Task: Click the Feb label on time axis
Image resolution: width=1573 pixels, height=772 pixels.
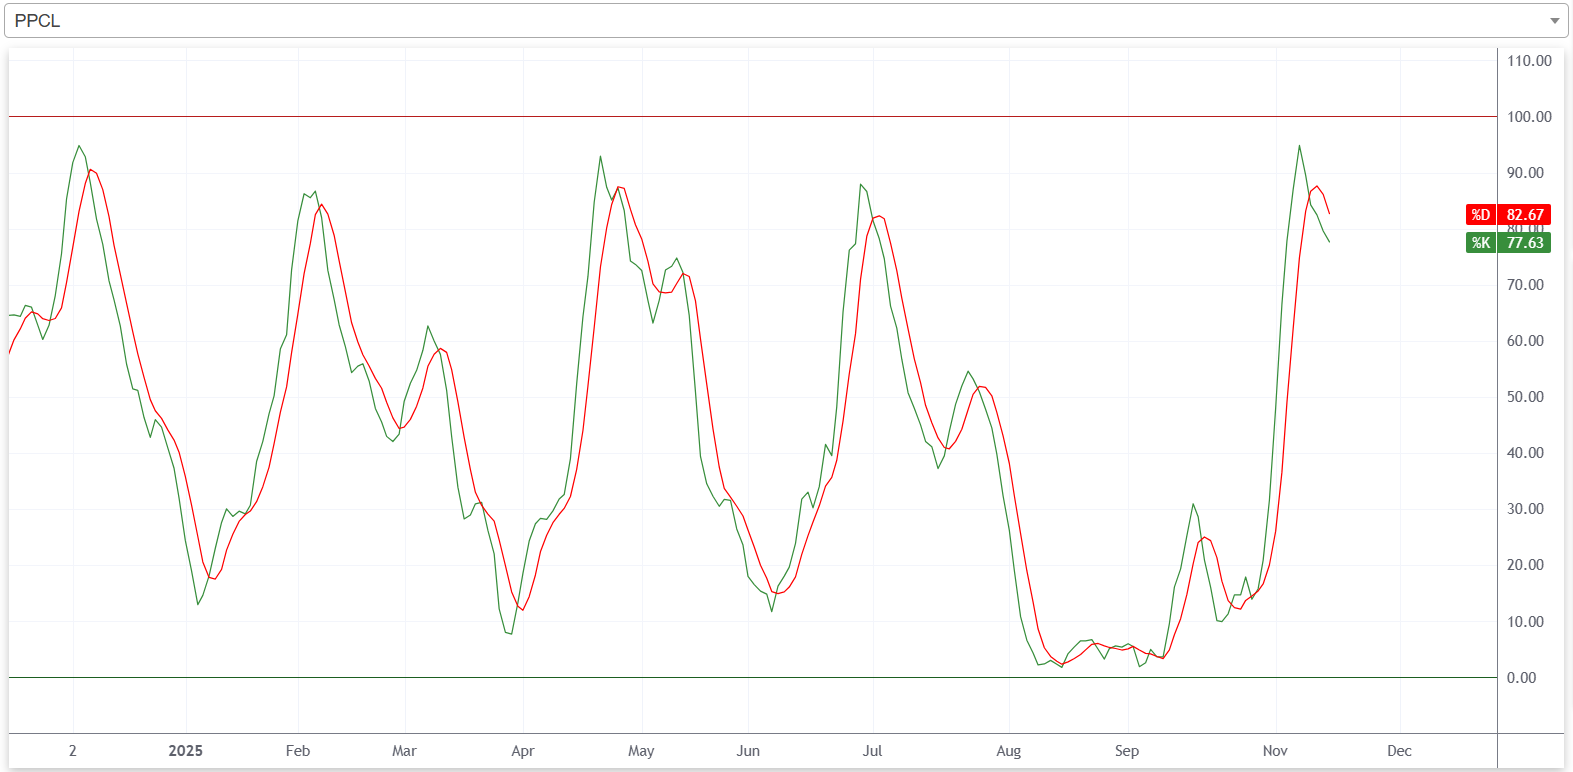Action: pyautogui.click(x=298, y=751)
